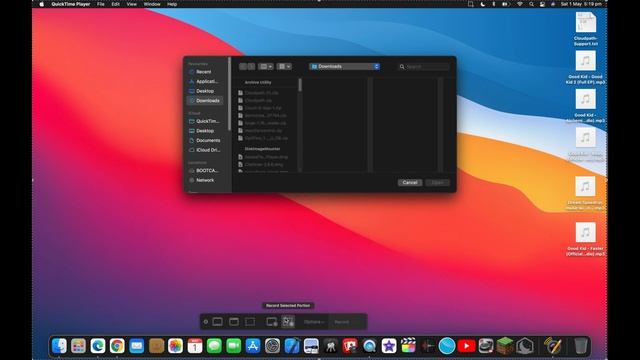The height and width of the screenshot is (360, 640).
Task: Open Mail from the Dock
Action: (x=136, y=346)
